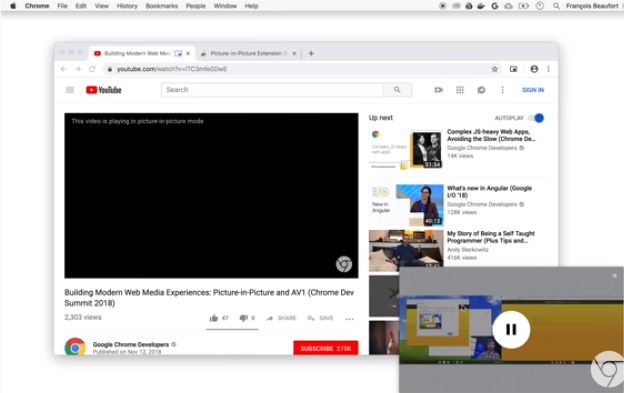Screen dimensions: 624x393
Task: Dislike the video with thumbs down
Action: point(243,318)
